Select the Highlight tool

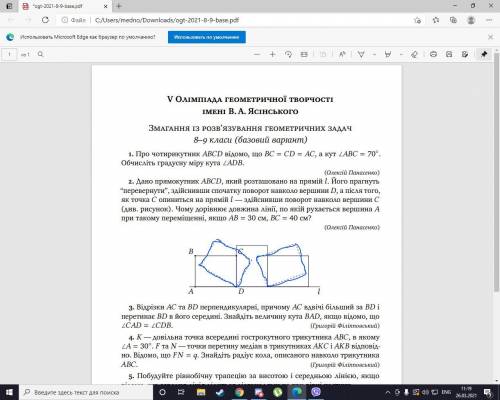[388, 54]
